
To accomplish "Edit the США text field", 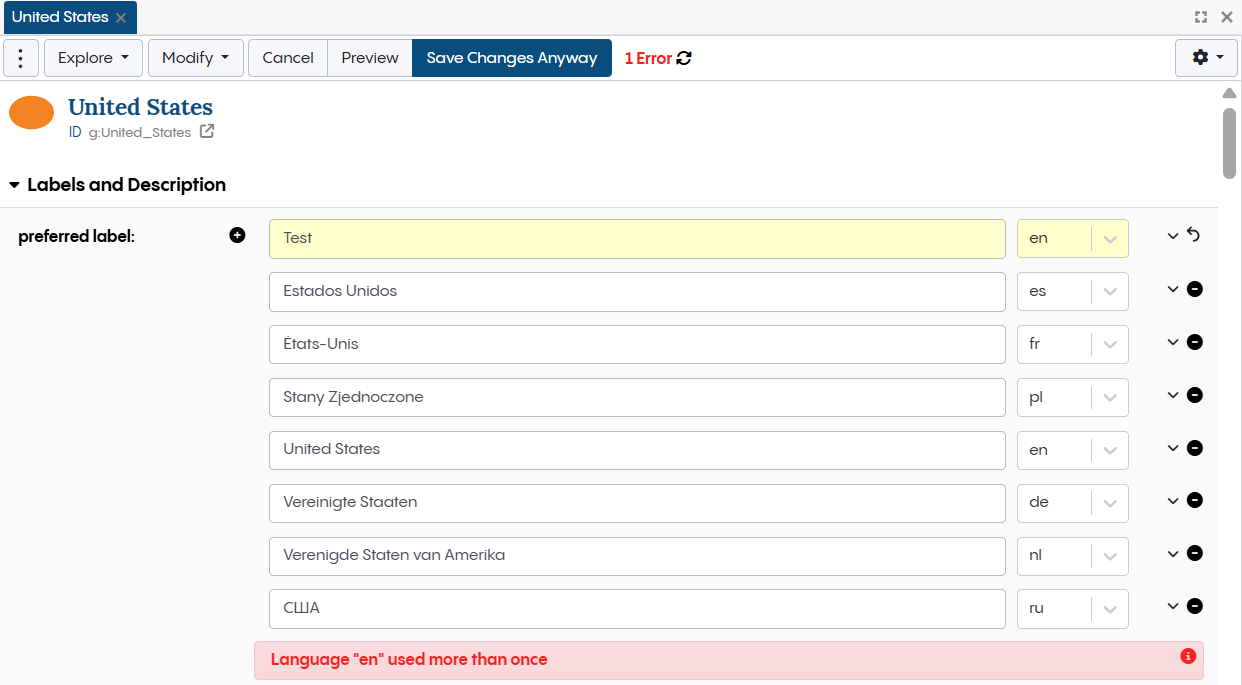I will 637,609.
